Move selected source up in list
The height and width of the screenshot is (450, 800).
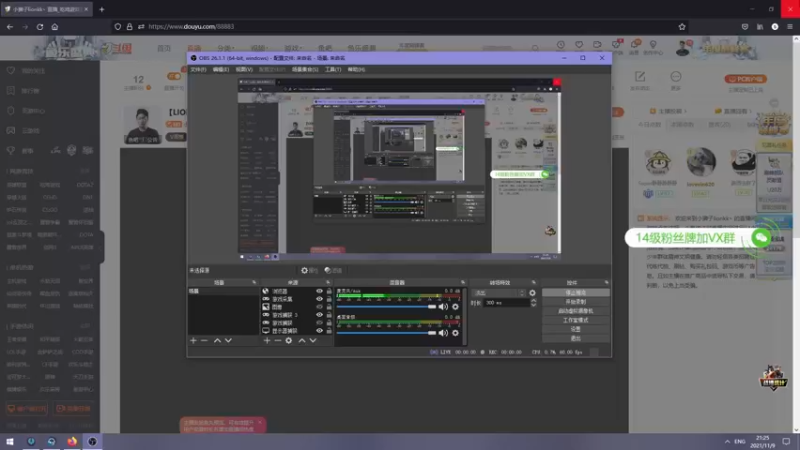(302, 340)
